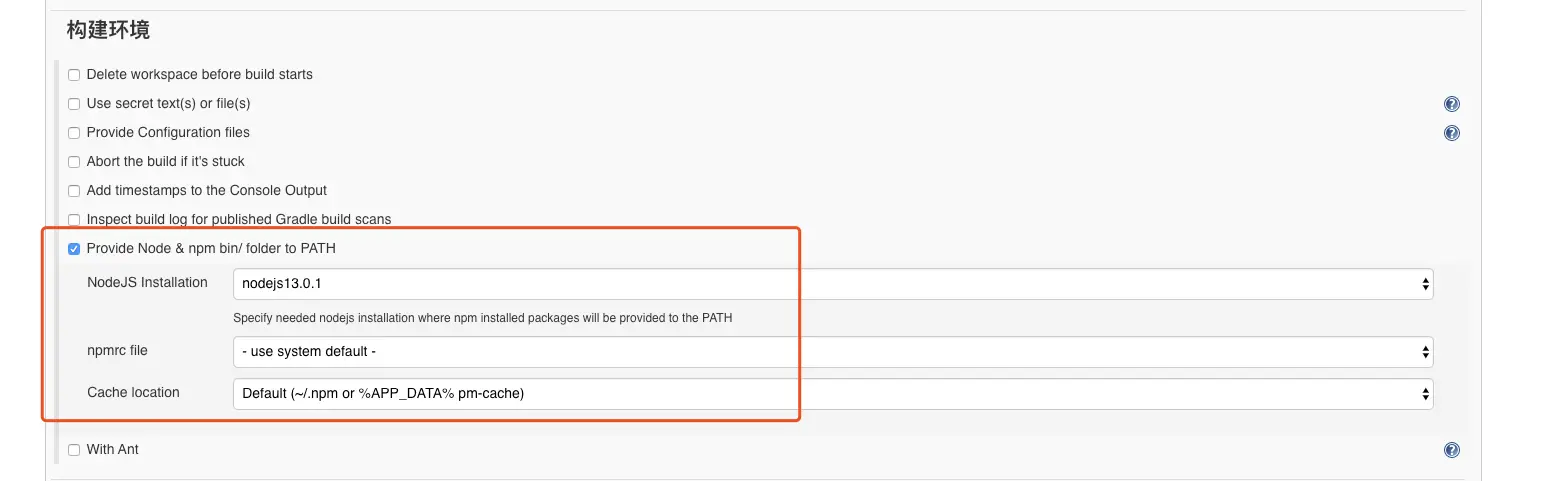
Task: Click the arrow stepper of nodejs13.0.1 select
Action: pyautogui.click(x=1425, y=284)
